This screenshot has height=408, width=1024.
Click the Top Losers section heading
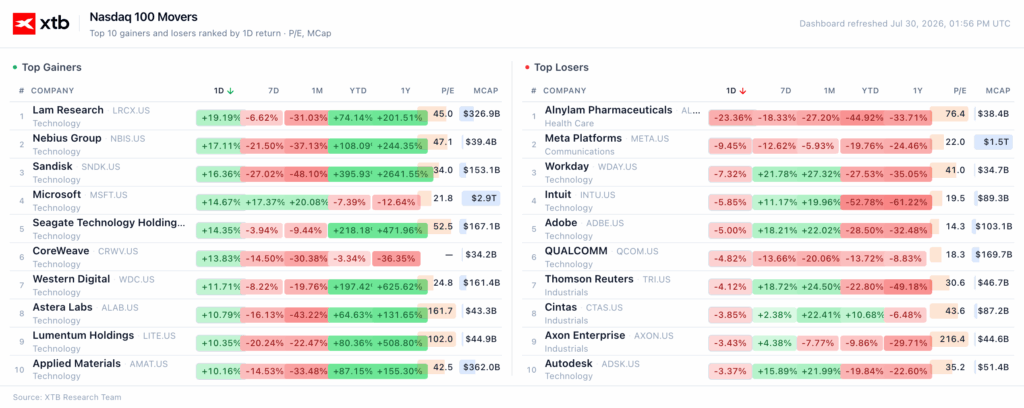[561, 67]
